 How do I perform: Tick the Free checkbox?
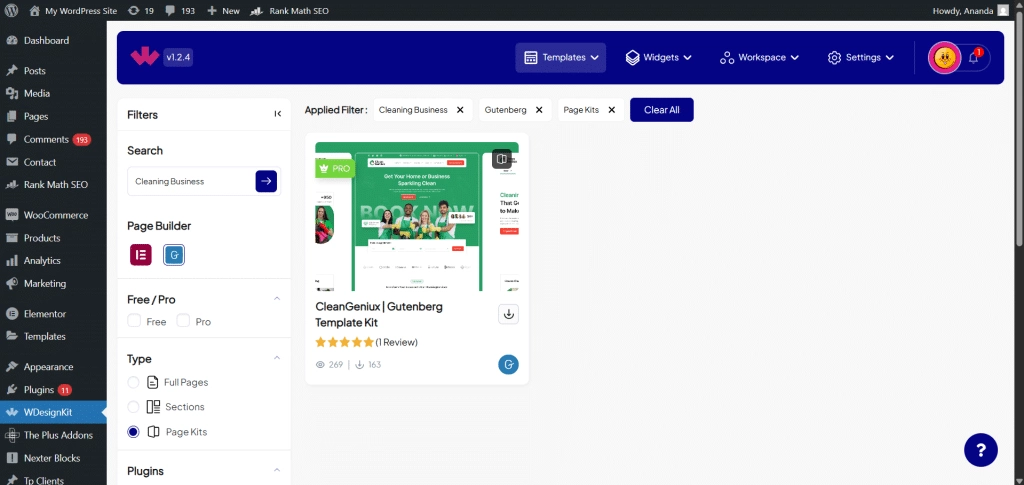[x=134, y=321]
